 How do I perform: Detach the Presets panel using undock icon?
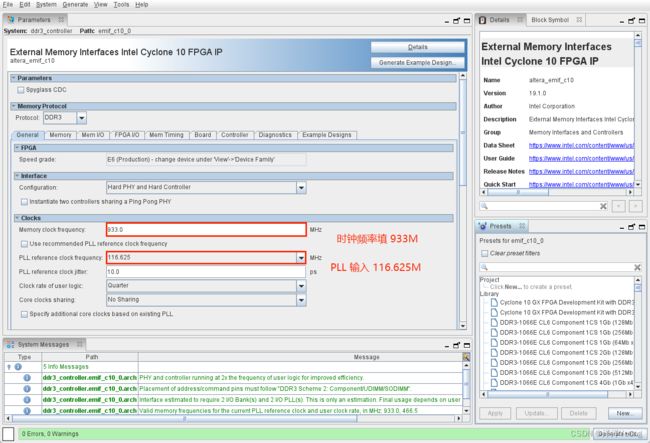(631, 227)
